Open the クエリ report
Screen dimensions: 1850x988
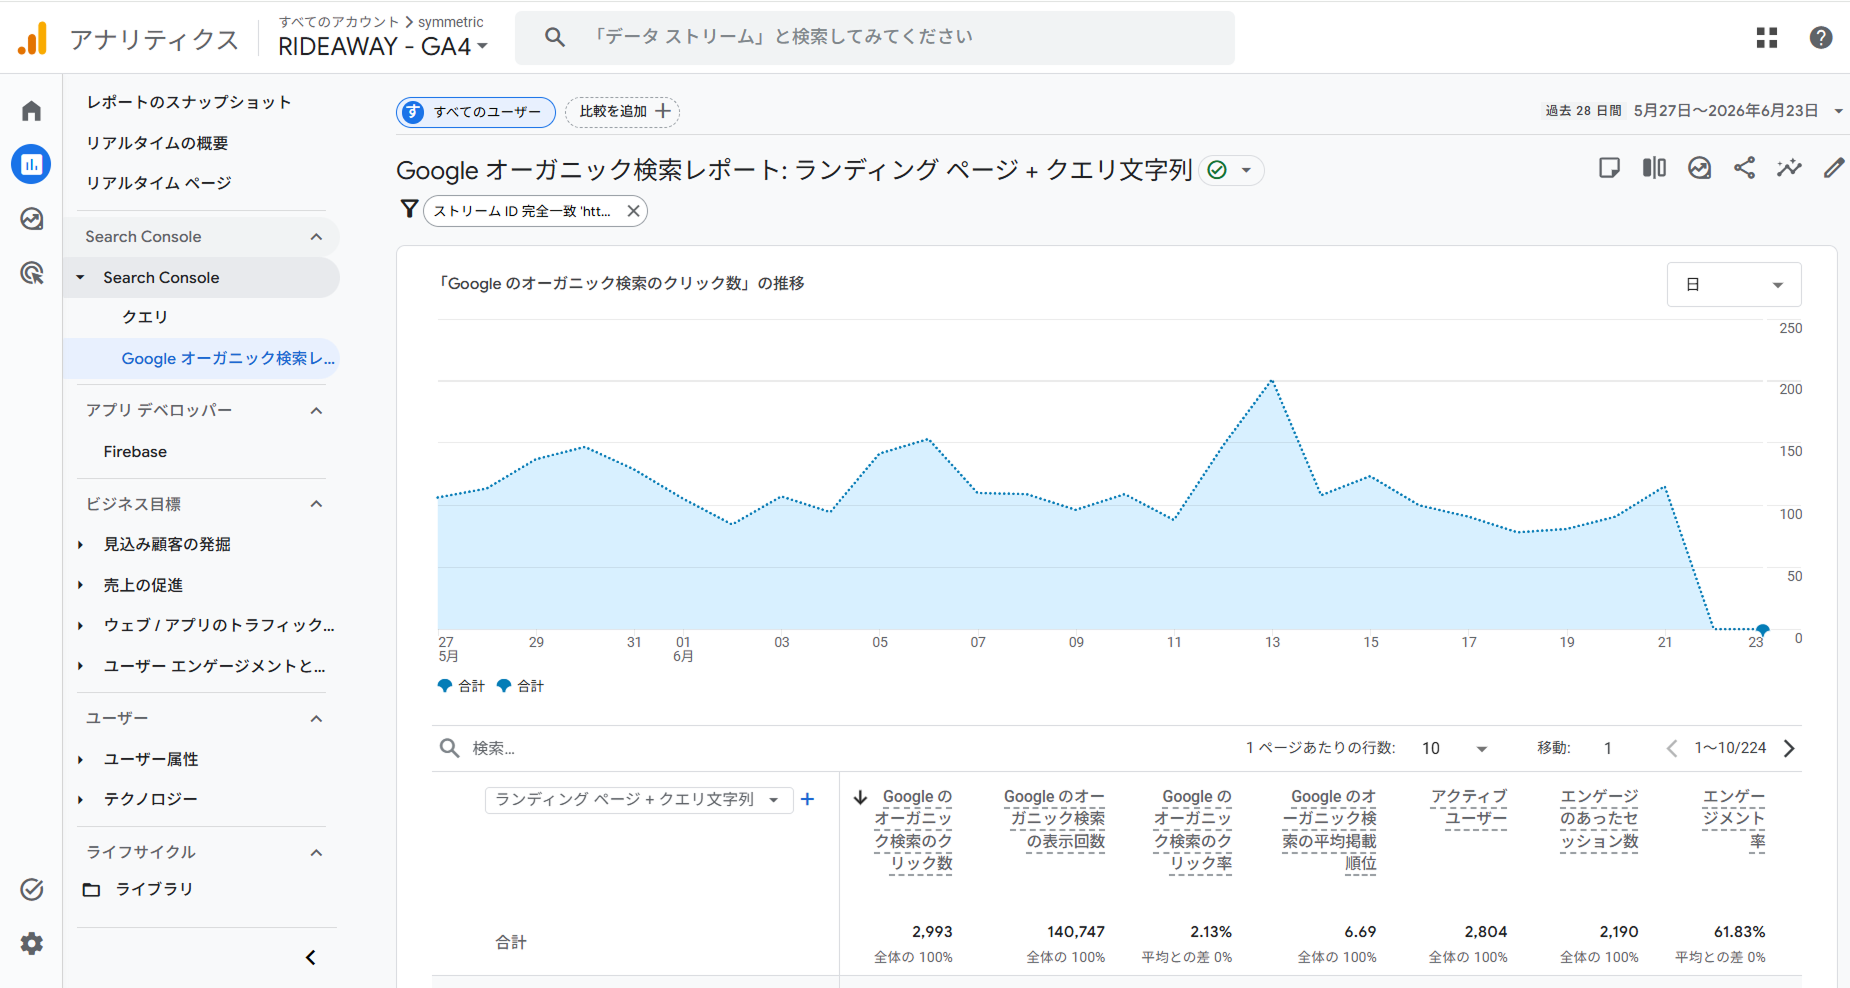pyautogui.click(x=145, y=317)
